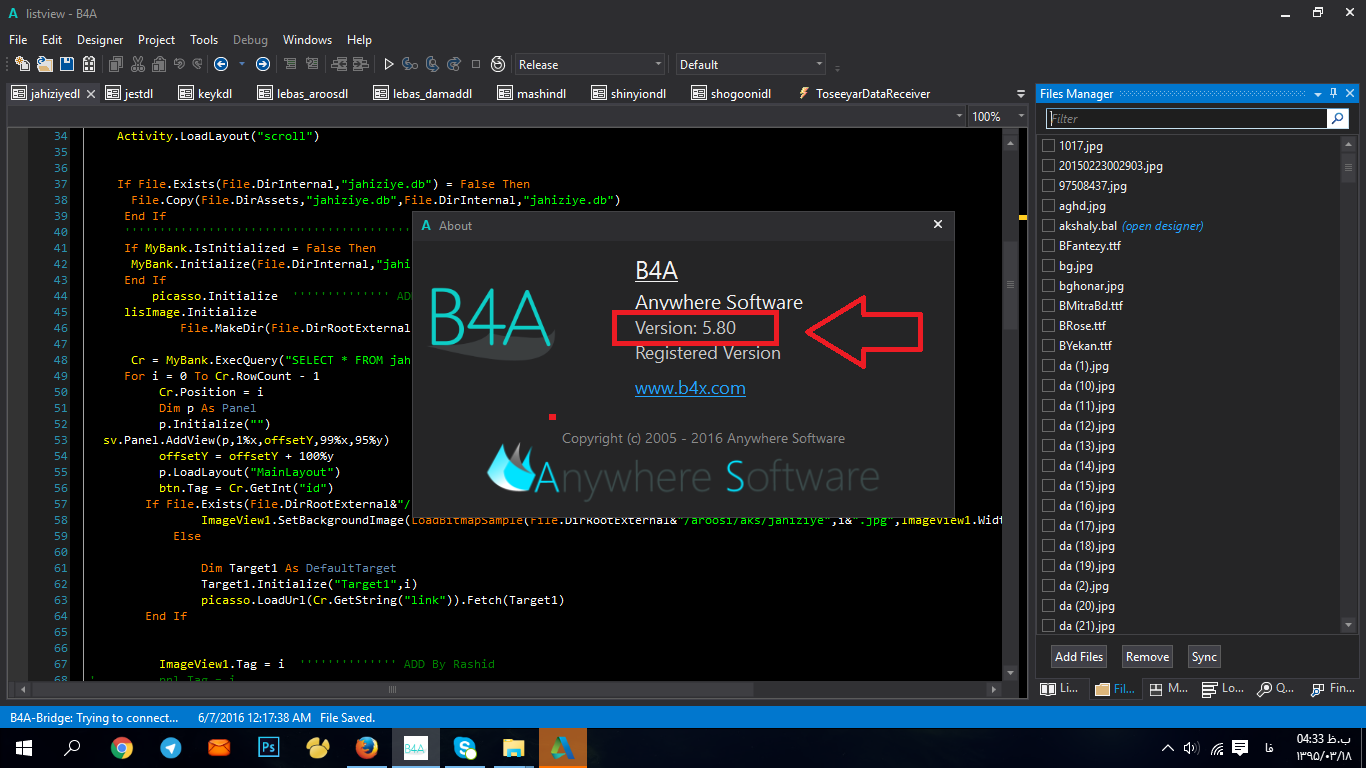Pin the Files Manager panel
1366x768 pixels.
coord(1332,94)
